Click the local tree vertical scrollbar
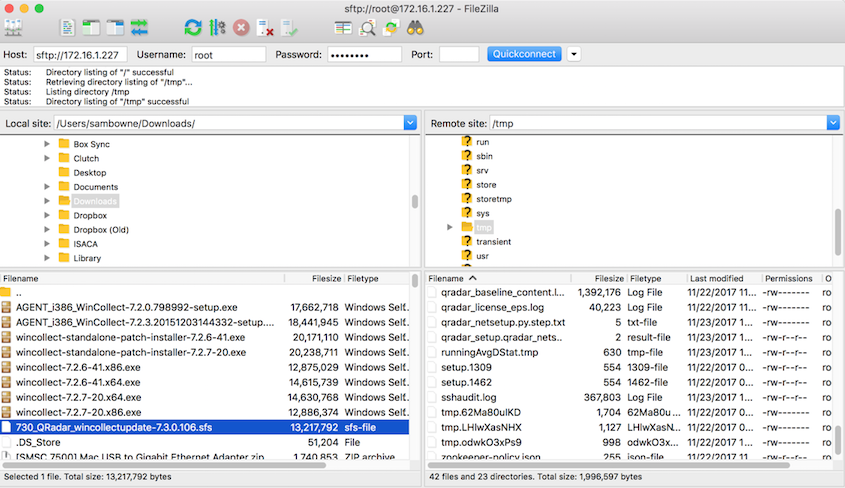 (415, 201)
